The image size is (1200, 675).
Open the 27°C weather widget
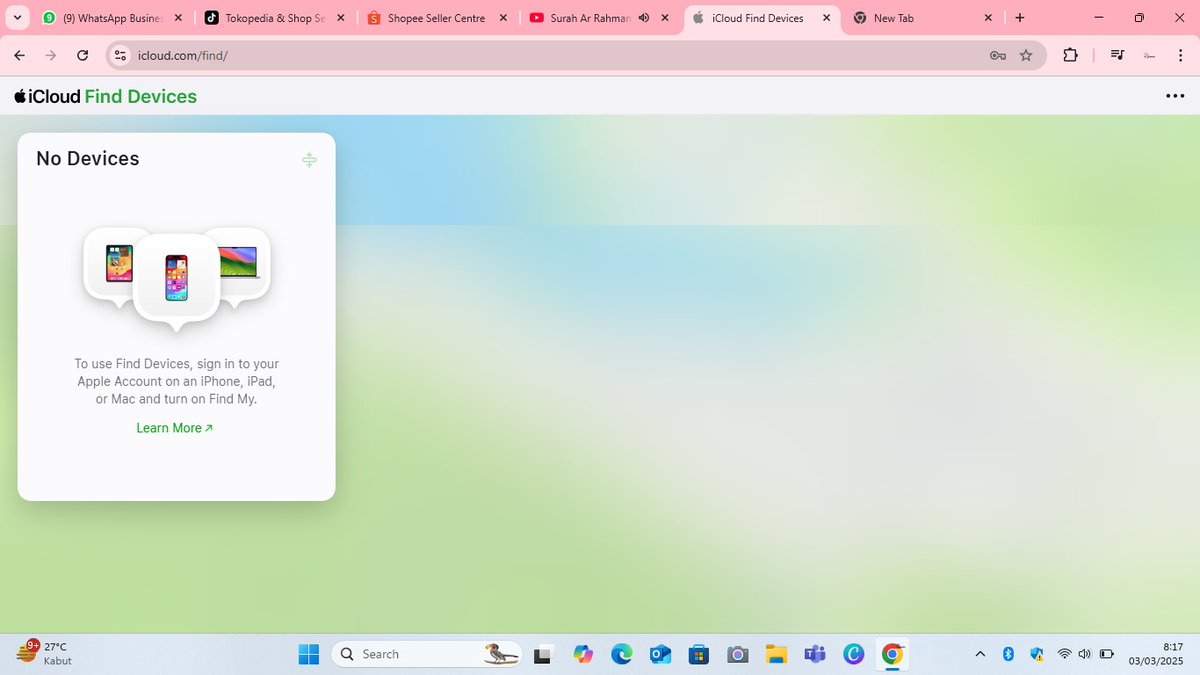click(x=45, y=654)
